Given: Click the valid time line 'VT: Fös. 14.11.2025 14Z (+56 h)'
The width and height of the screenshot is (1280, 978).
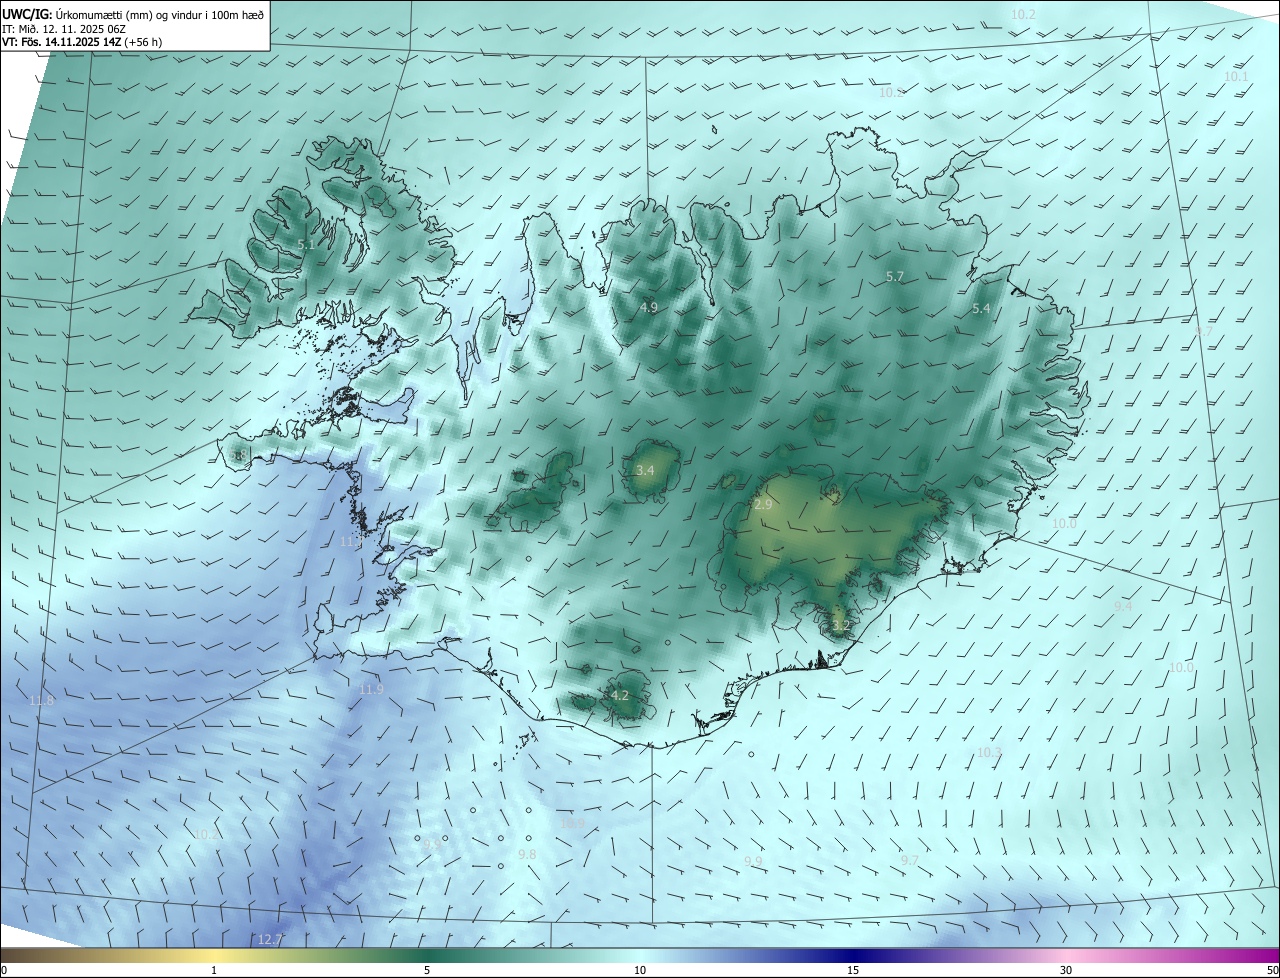Looking at the screenshot, I should 82,42.
